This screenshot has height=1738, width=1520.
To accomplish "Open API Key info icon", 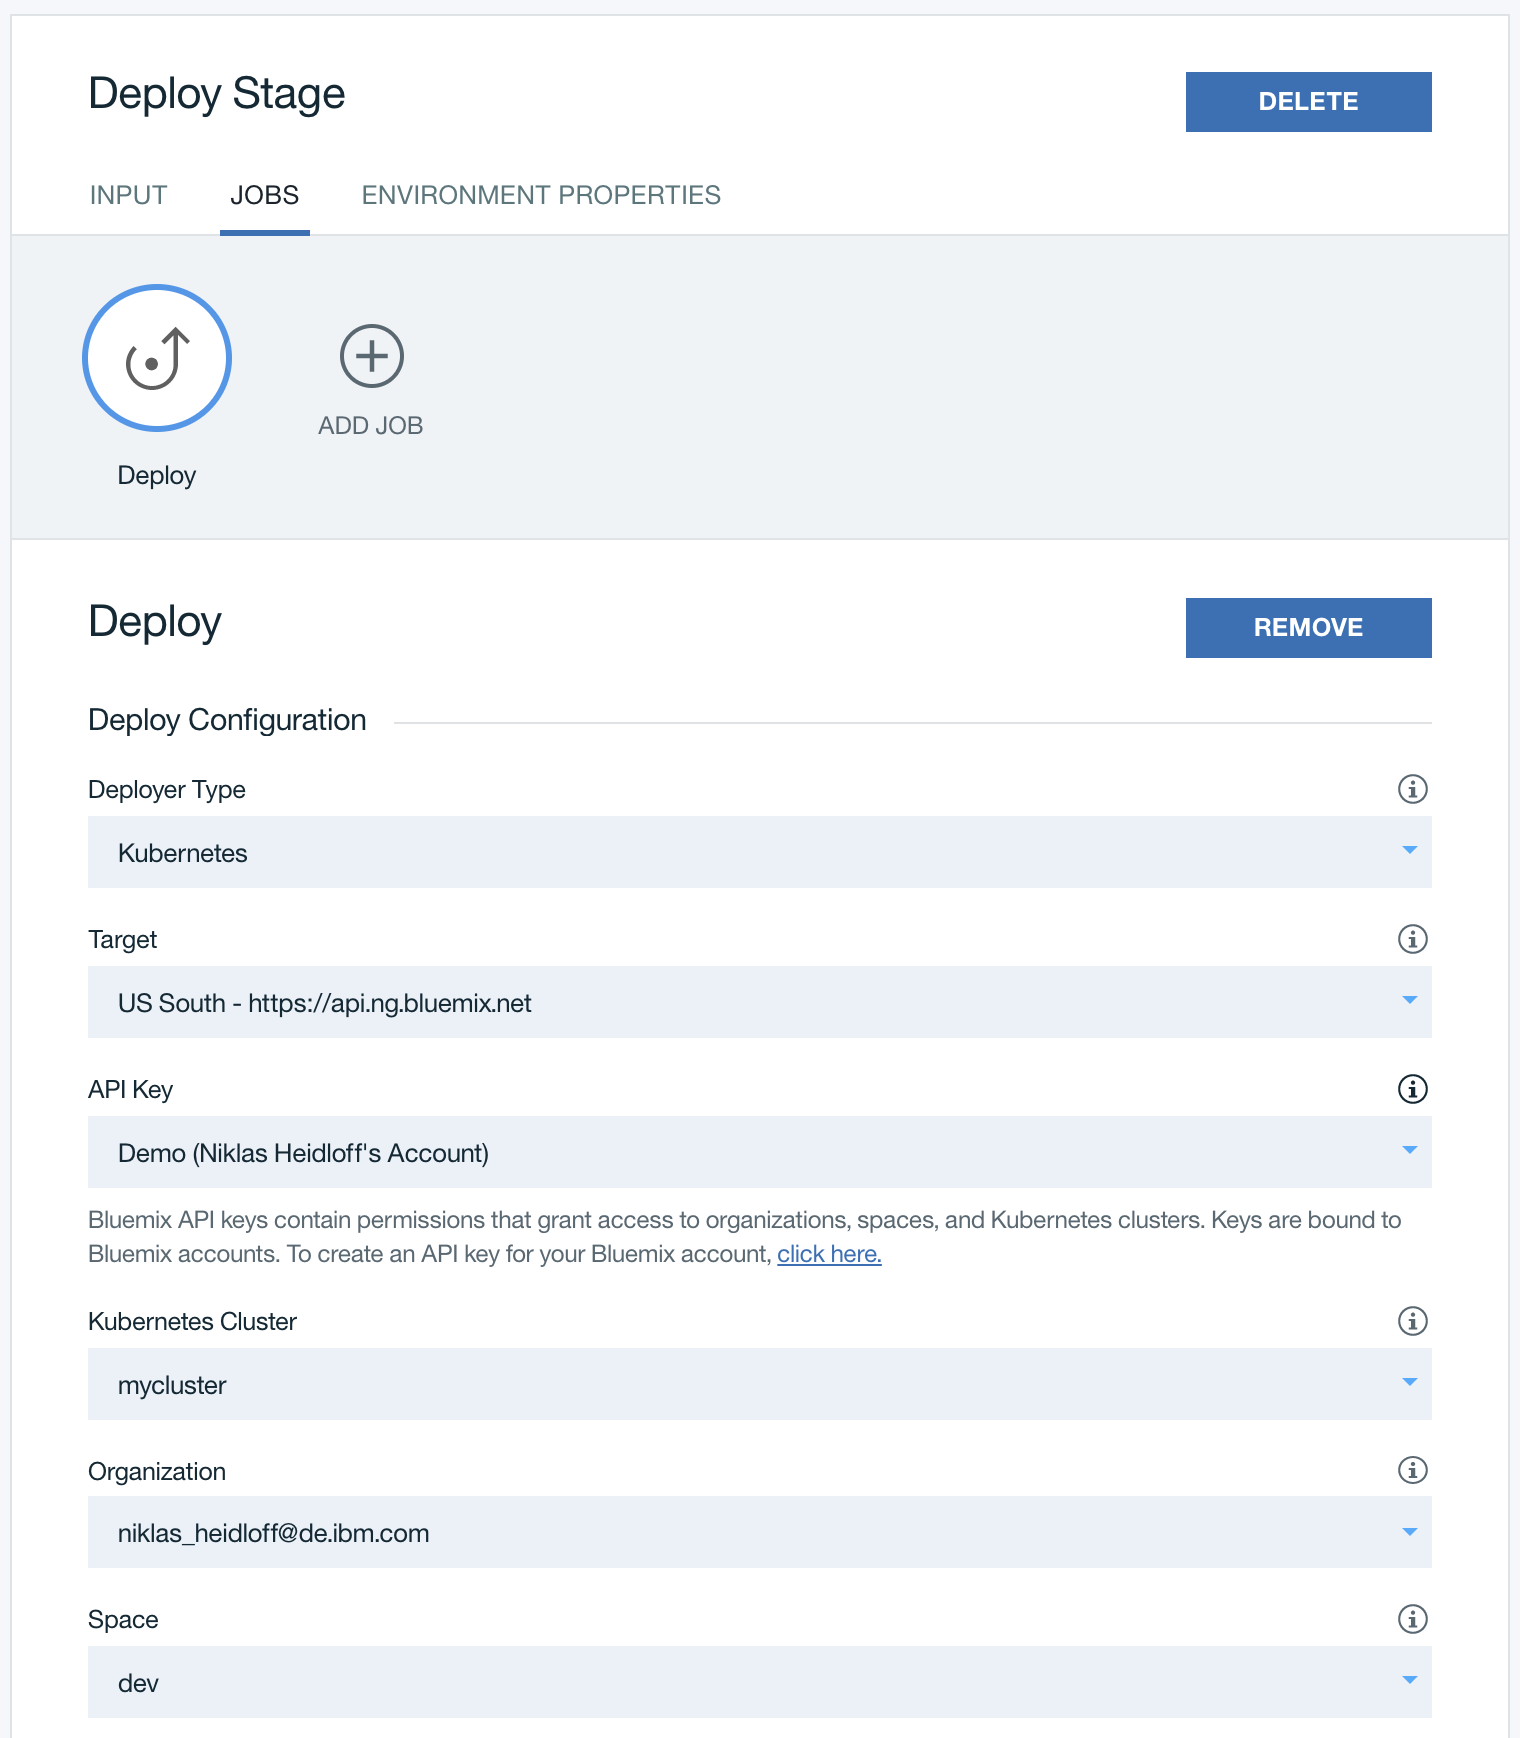I will coord(1412,1089).
